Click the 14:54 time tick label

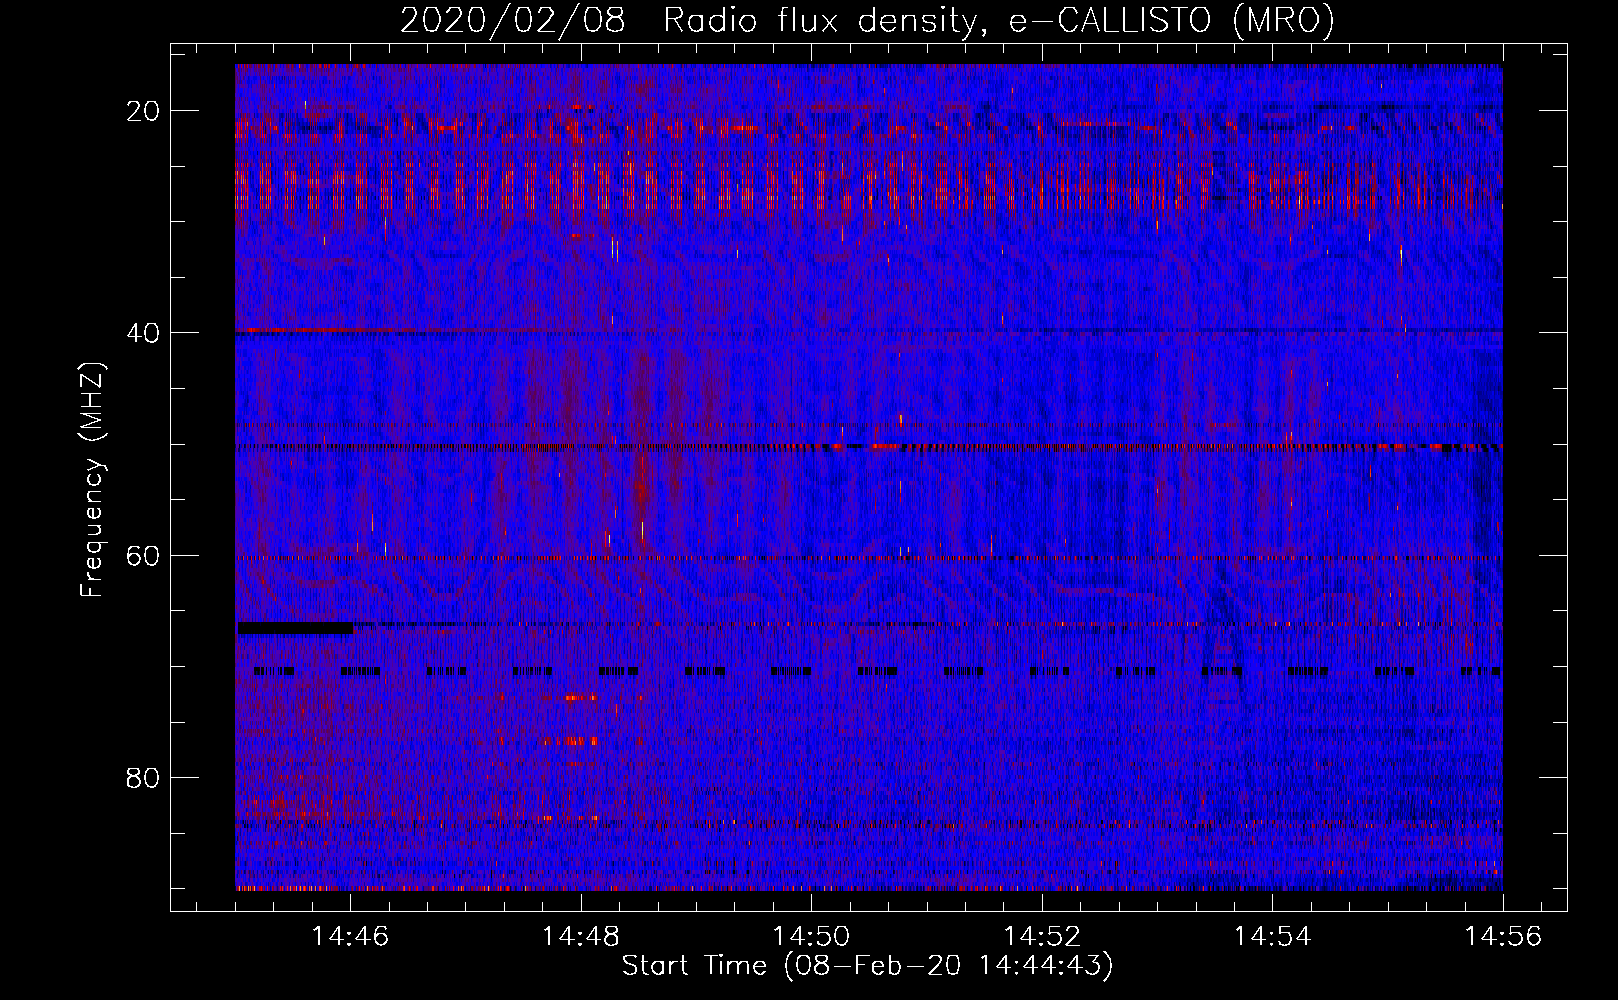point(1272,936)
